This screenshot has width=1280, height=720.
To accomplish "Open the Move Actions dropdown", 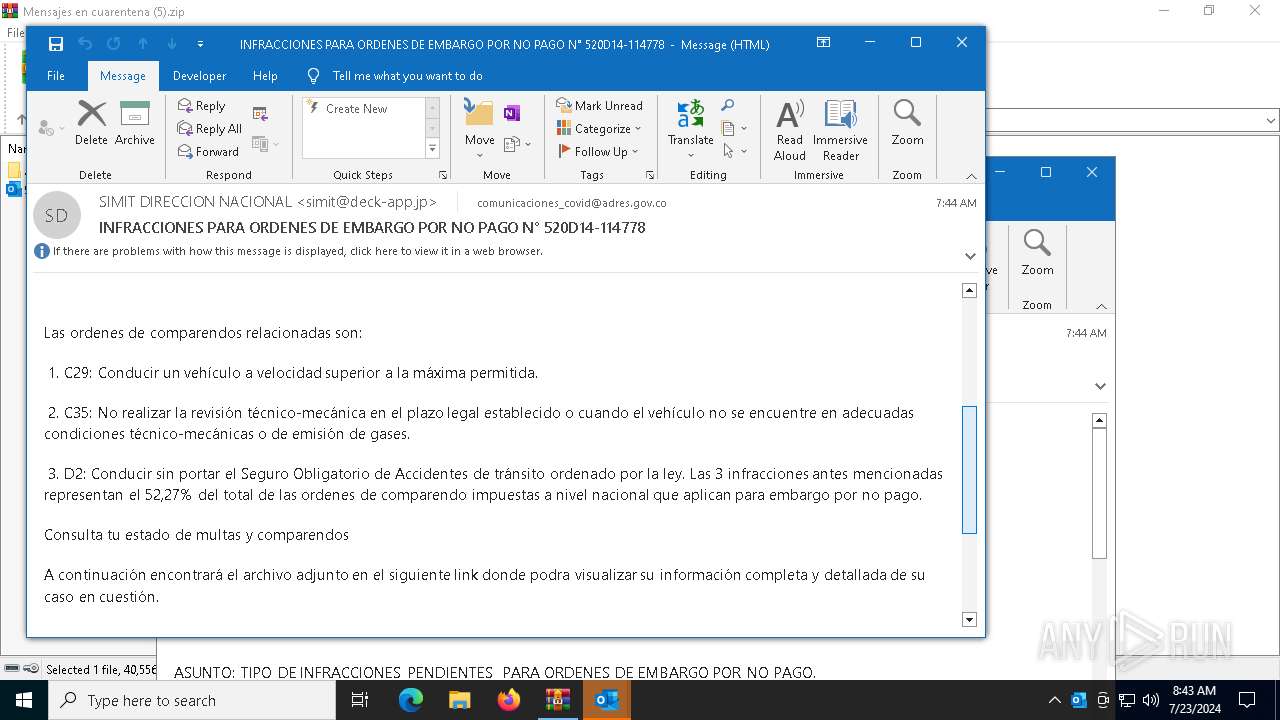I will [517, 144].
